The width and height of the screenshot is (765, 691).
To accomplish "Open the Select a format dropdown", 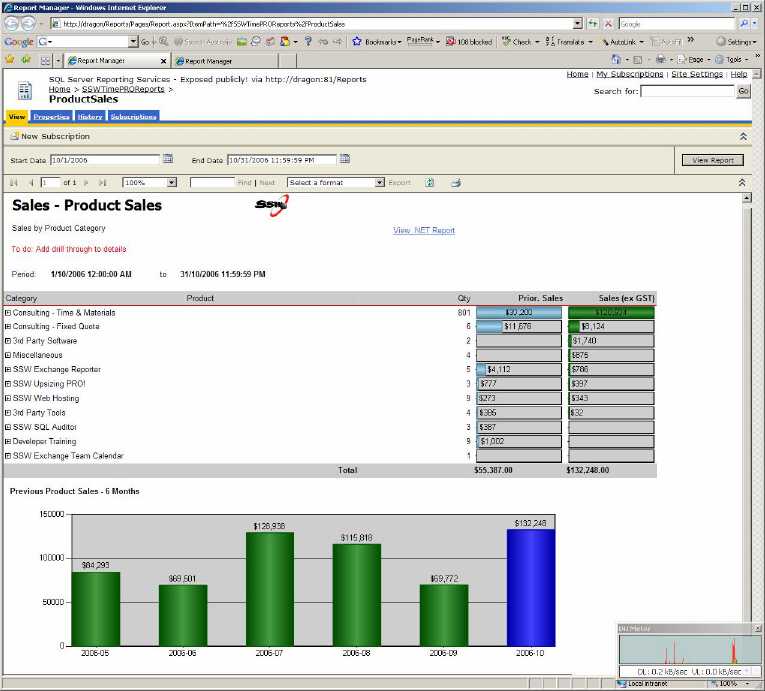I will 379,183.
